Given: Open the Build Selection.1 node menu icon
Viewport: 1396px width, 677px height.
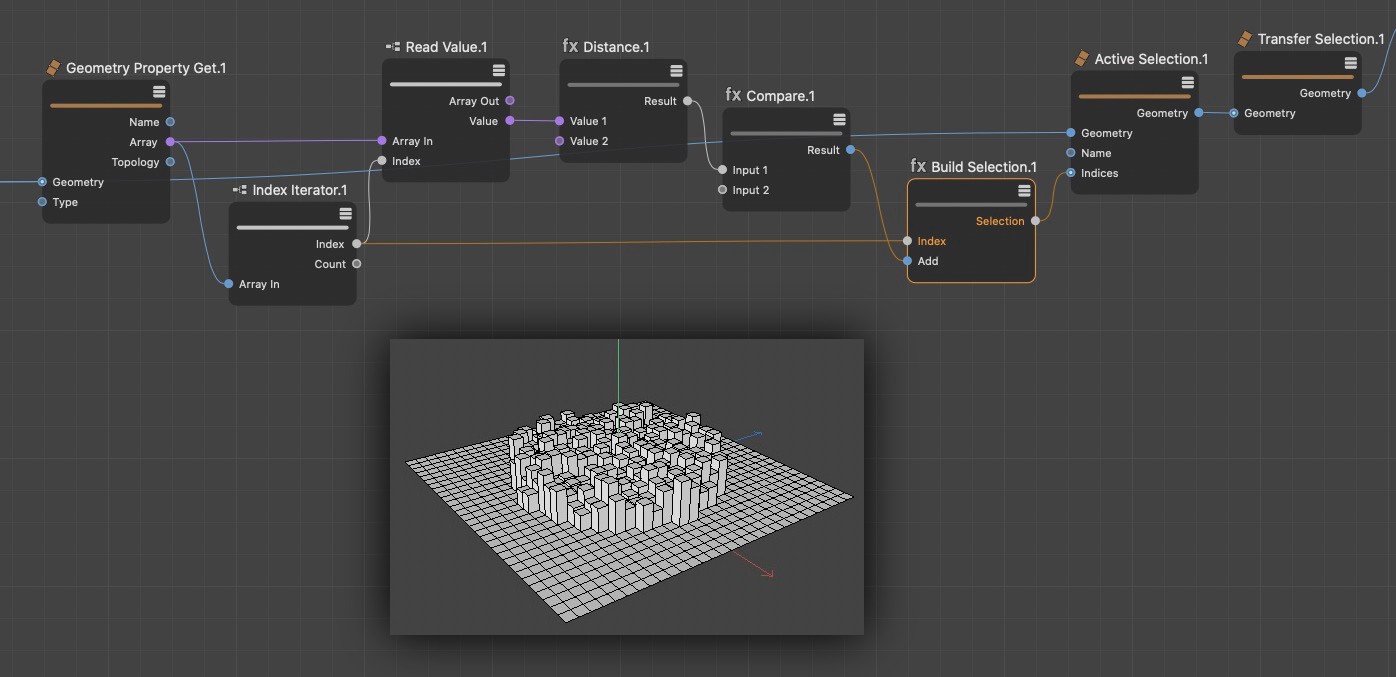Looking at the screenshot, I should click(1024, 190).
